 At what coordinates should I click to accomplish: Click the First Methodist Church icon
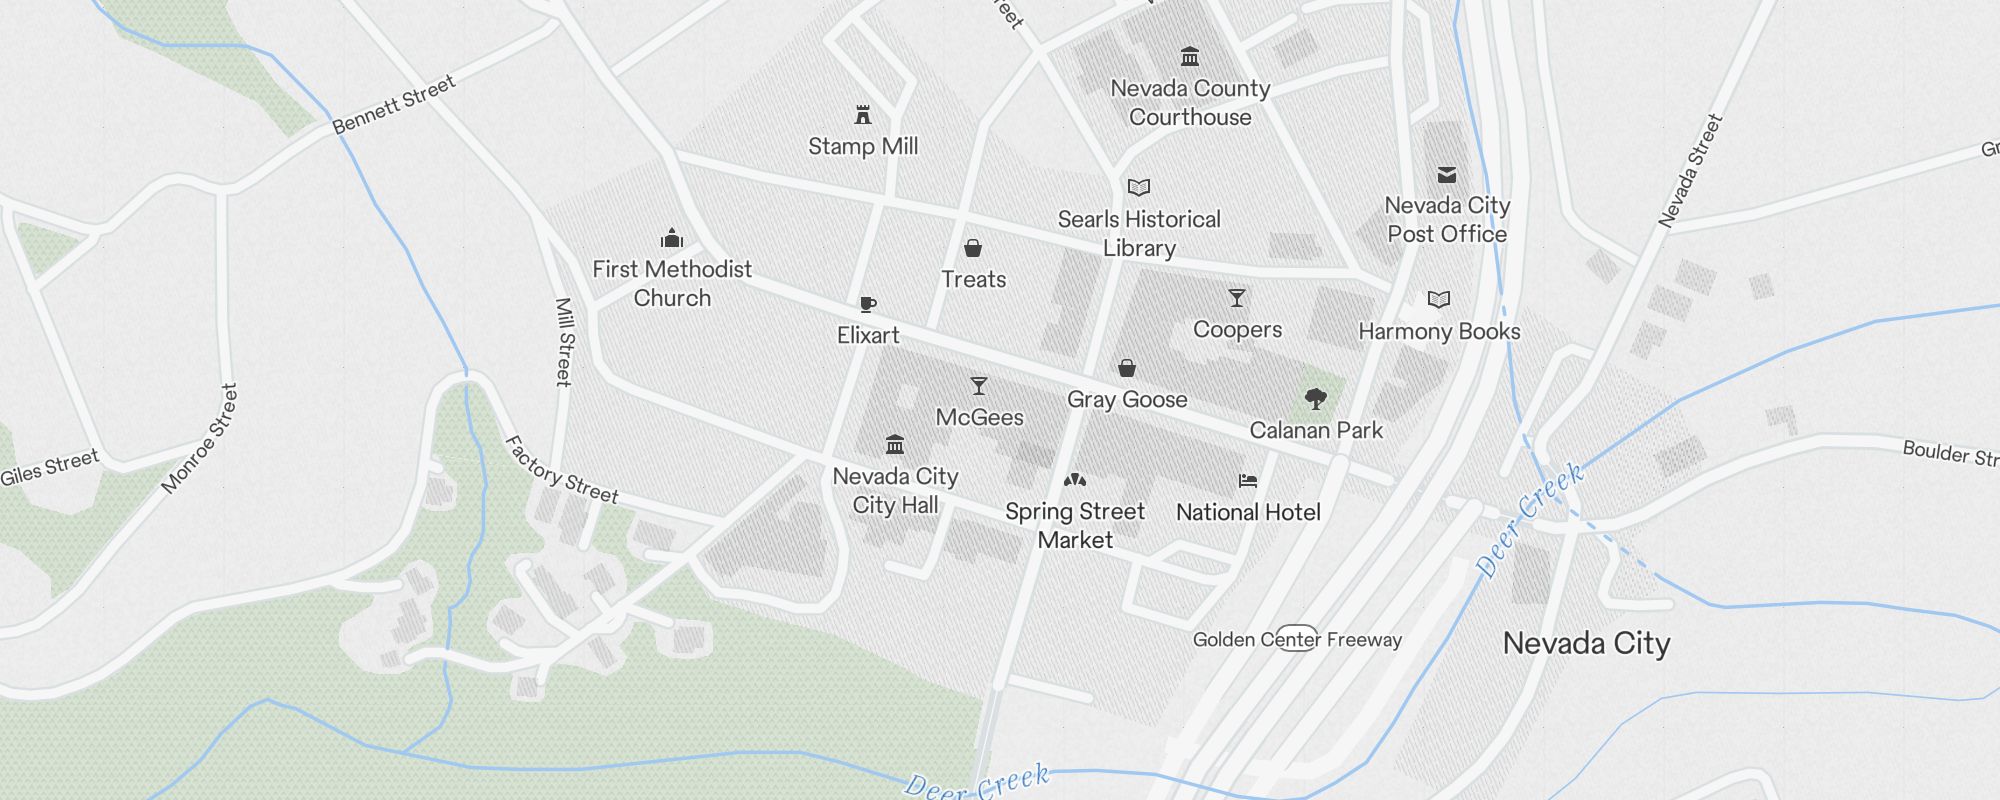coord(672,238)
